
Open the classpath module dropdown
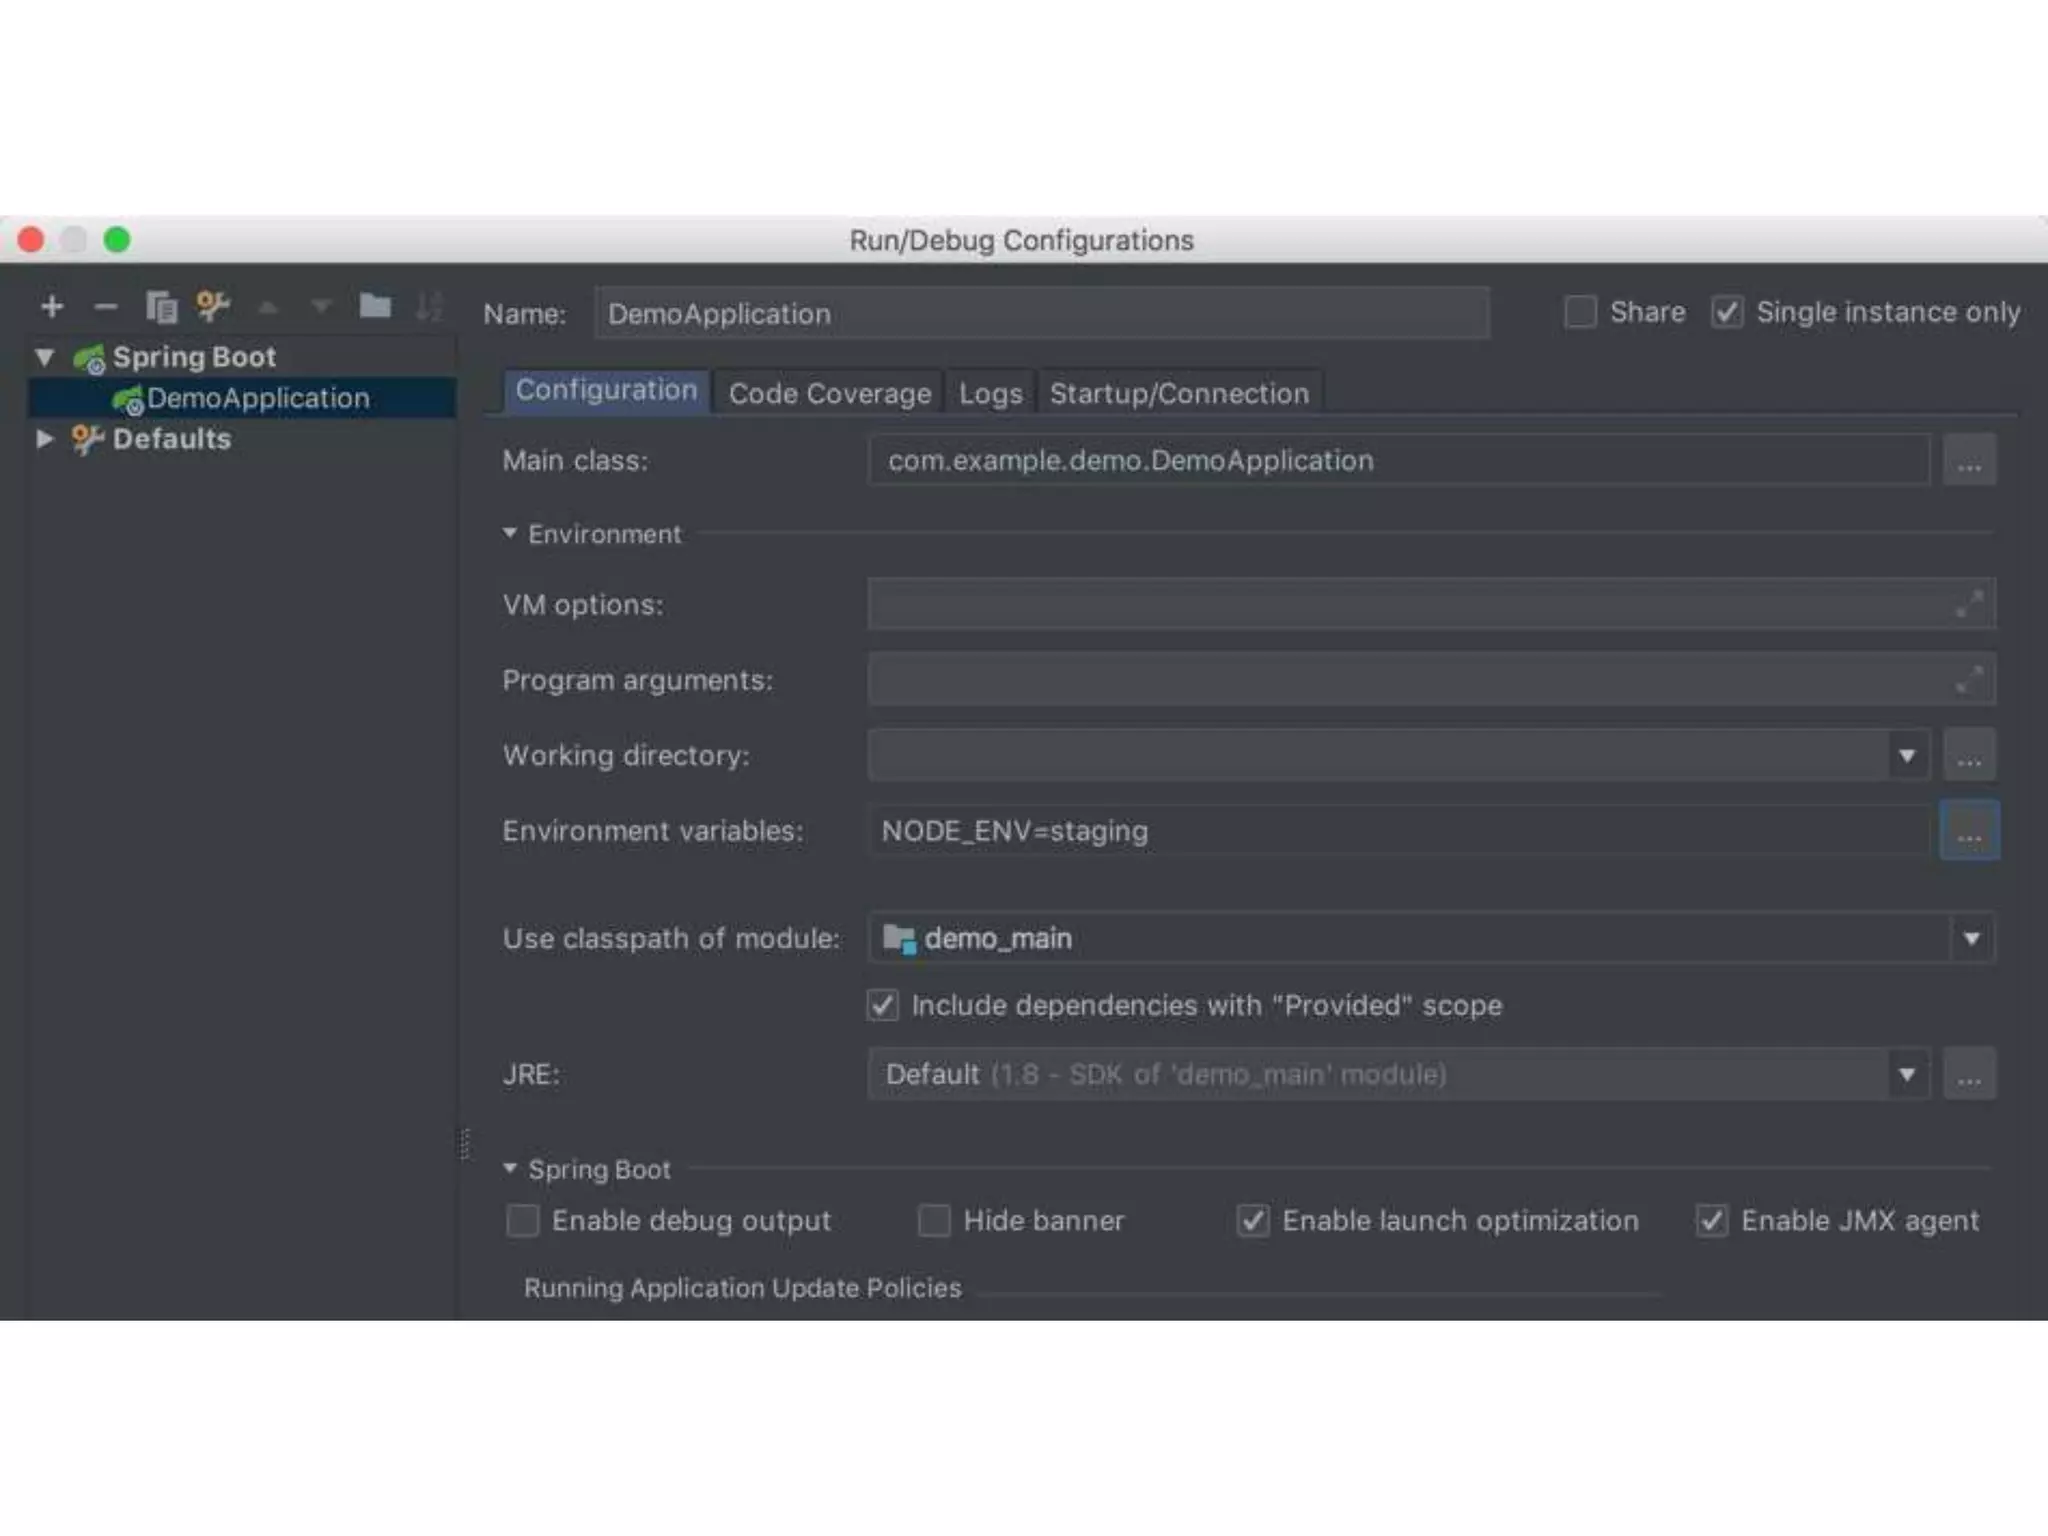1971,938
